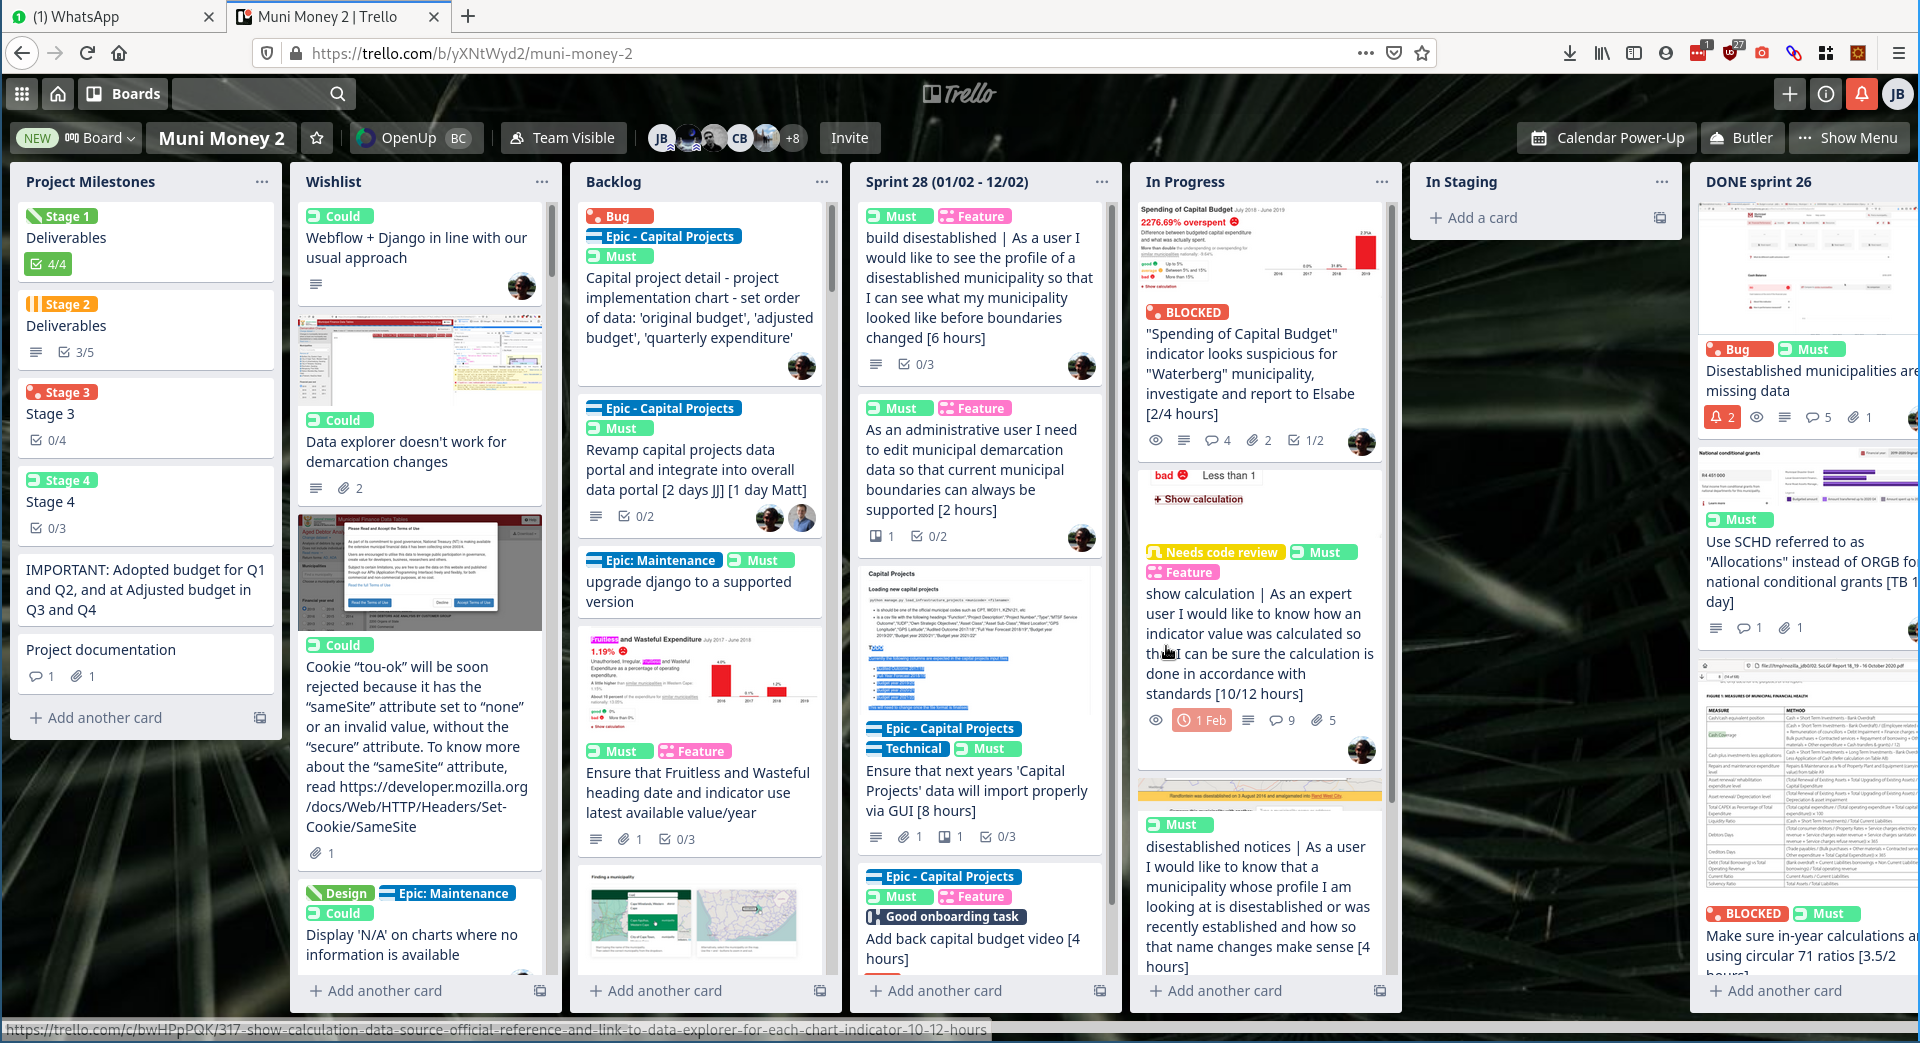The height and width of the screenshot is (1043, 1920).
Task: Open the Firefox hamburger menu
Action: pyautogui.click(x=1898, y=53)
